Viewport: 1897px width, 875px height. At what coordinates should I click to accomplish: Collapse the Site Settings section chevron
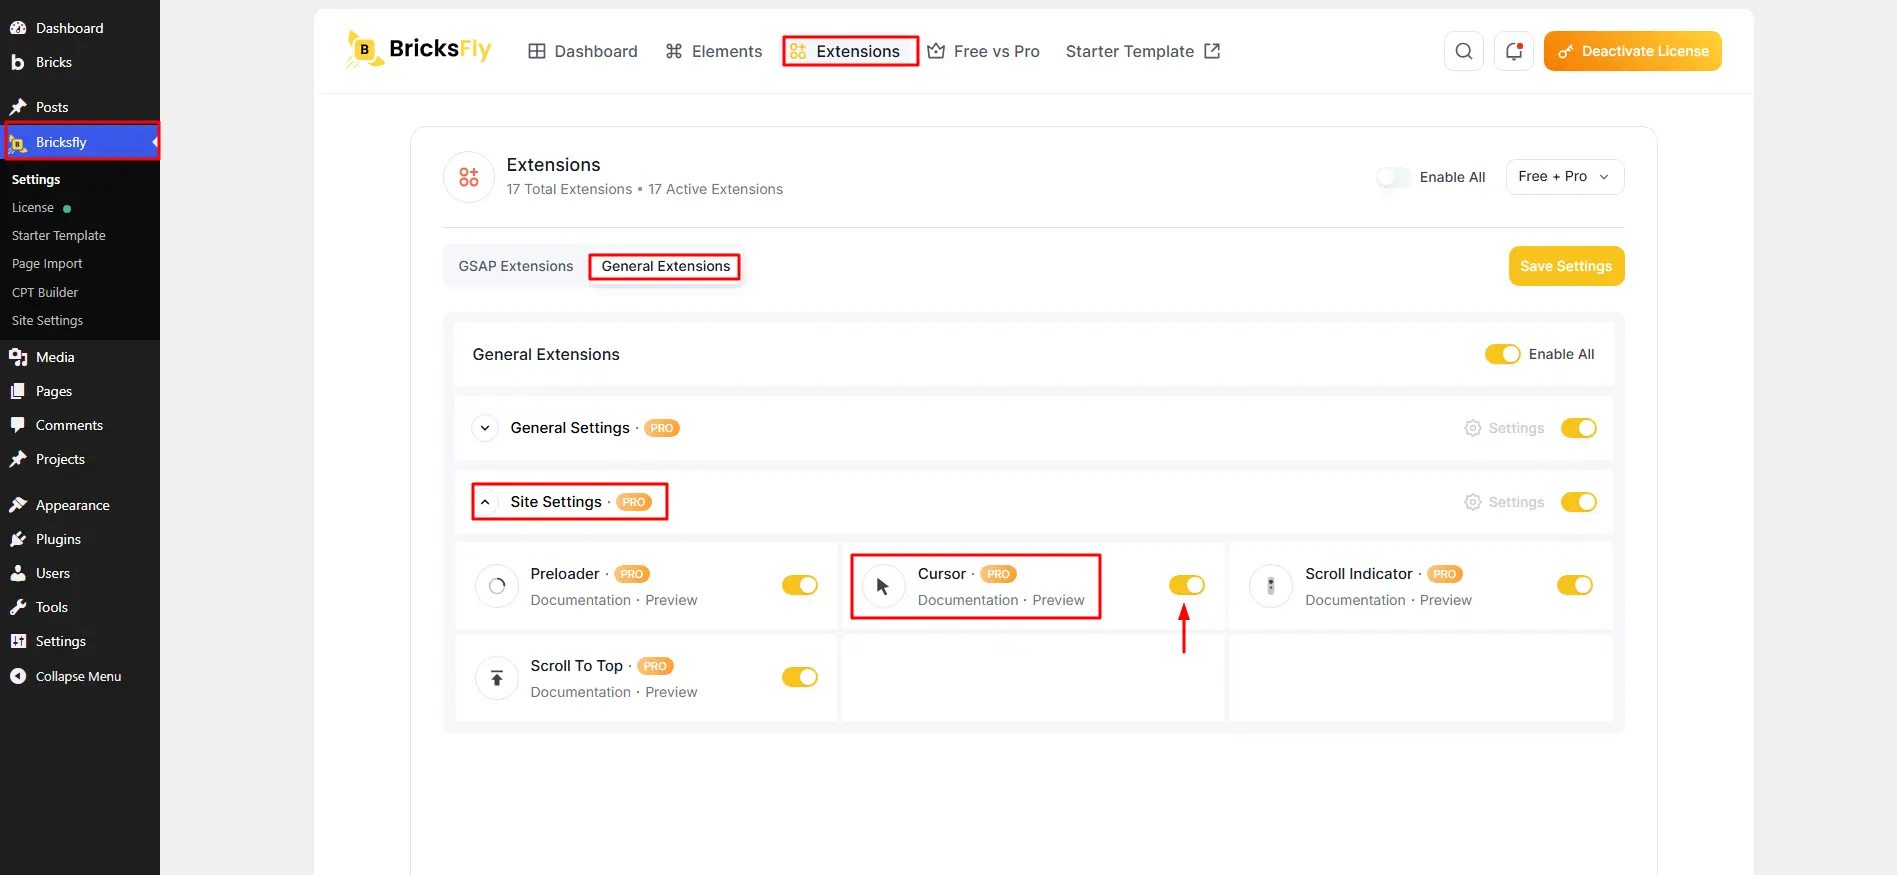coord(485,502)
